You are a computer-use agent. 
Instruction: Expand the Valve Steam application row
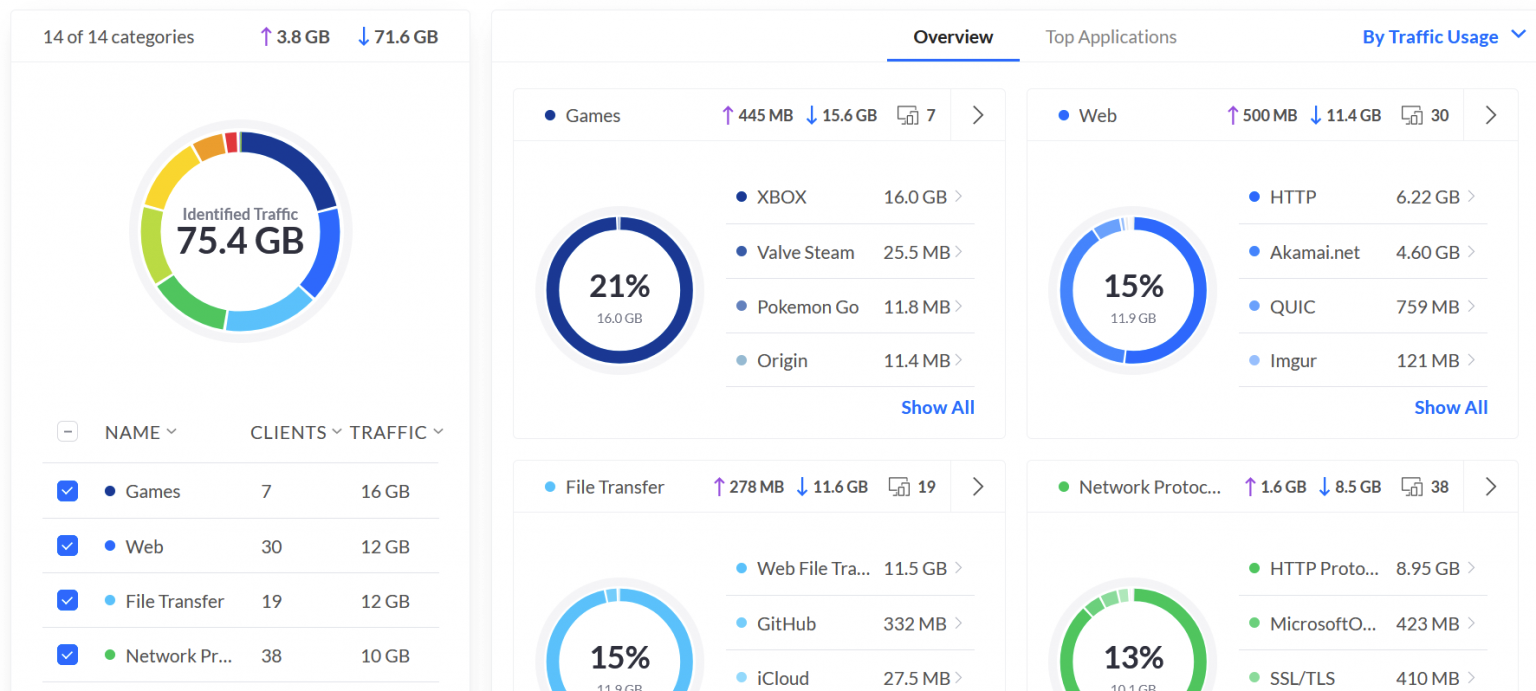click(850, 252)
